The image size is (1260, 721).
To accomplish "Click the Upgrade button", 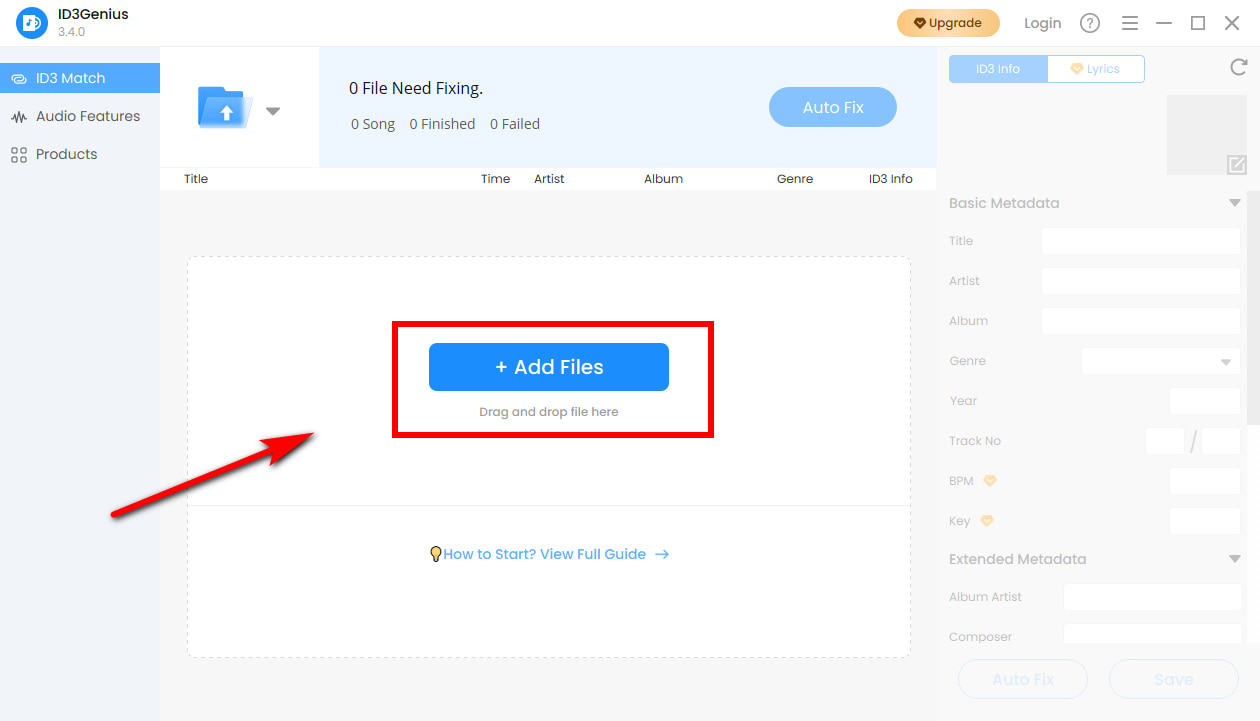I will tap(947, 23).
